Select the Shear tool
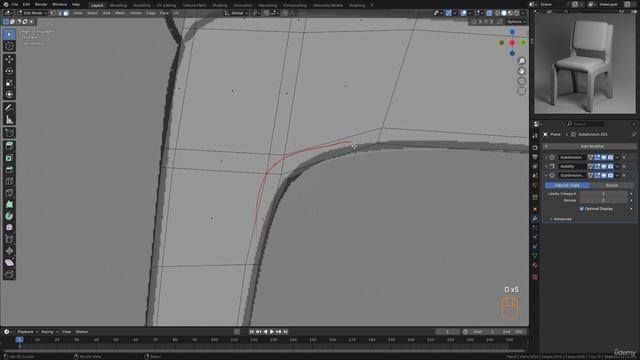Screen dimensions: 640x360 [9, 263]
